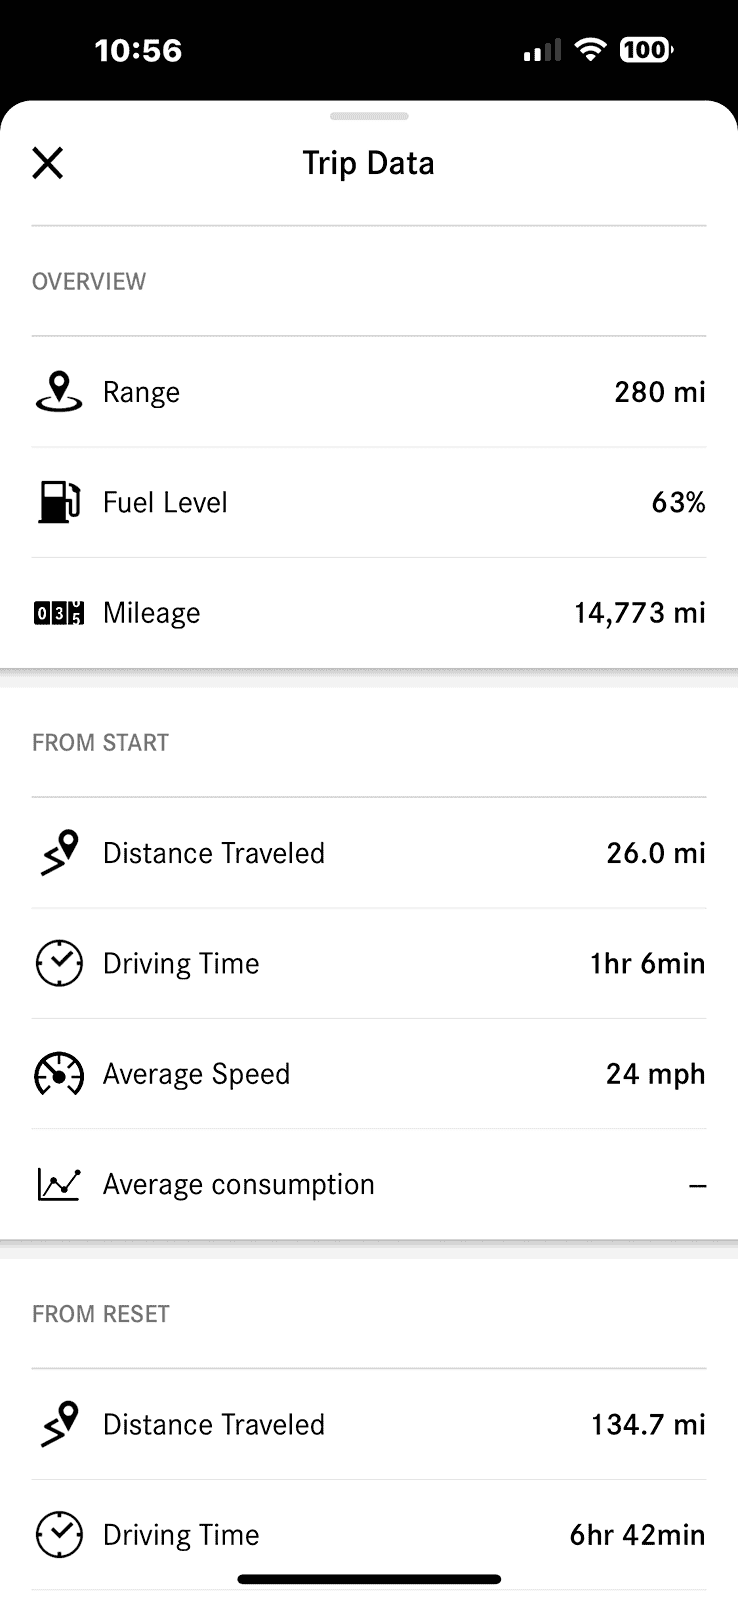Tap the 14,773 mi mileage value
Image resolution: width=738 pixels, height=1600 pixels.
(x=639, y=613)
